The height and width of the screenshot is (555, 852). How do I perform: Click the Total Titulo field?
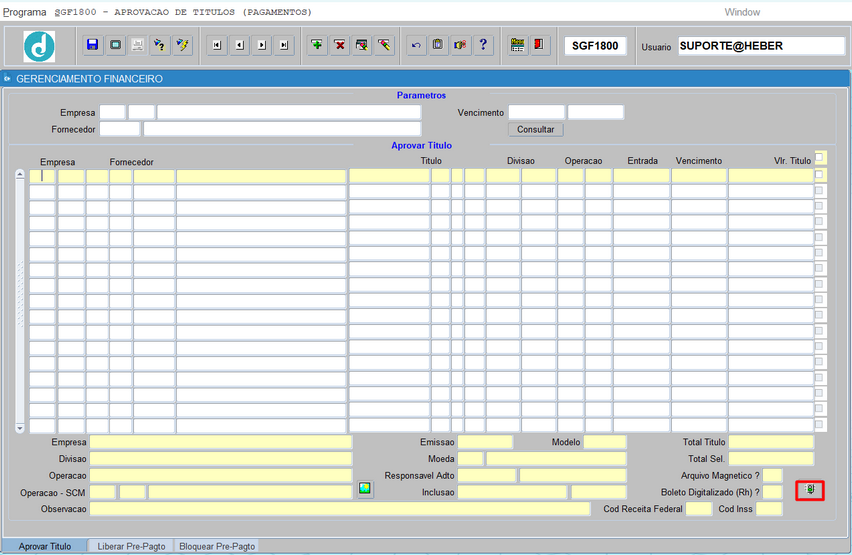pos(771,442)
